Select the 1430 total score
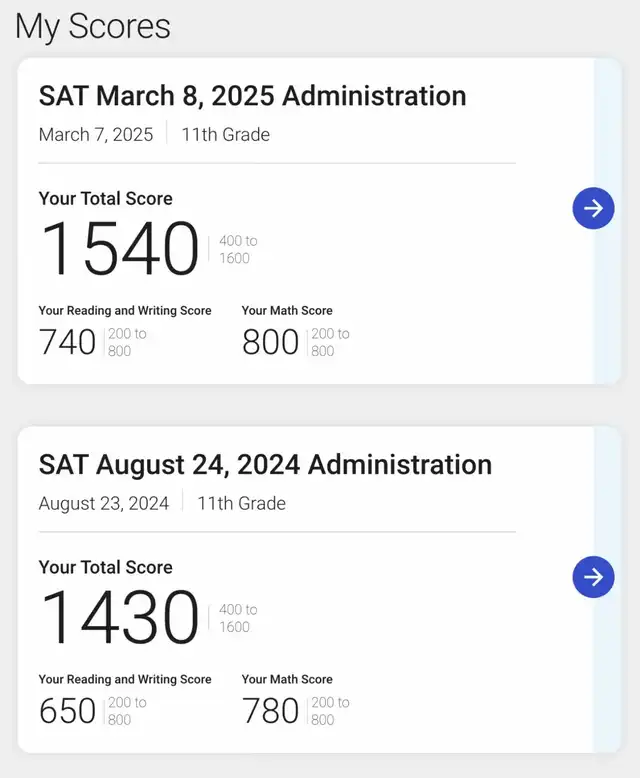640x778 pixels. tap(120, 617)
